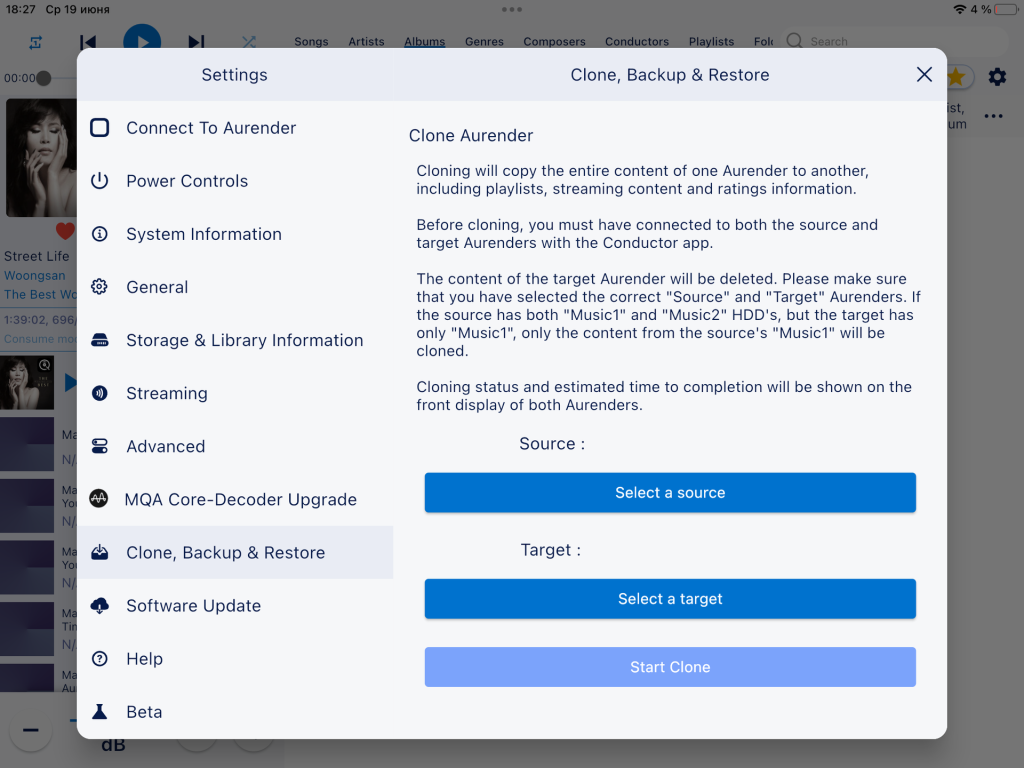Select Clone, Backup & Restore item
The width and height of the screenshot is (1024, 768).
(x=235, y=552)
